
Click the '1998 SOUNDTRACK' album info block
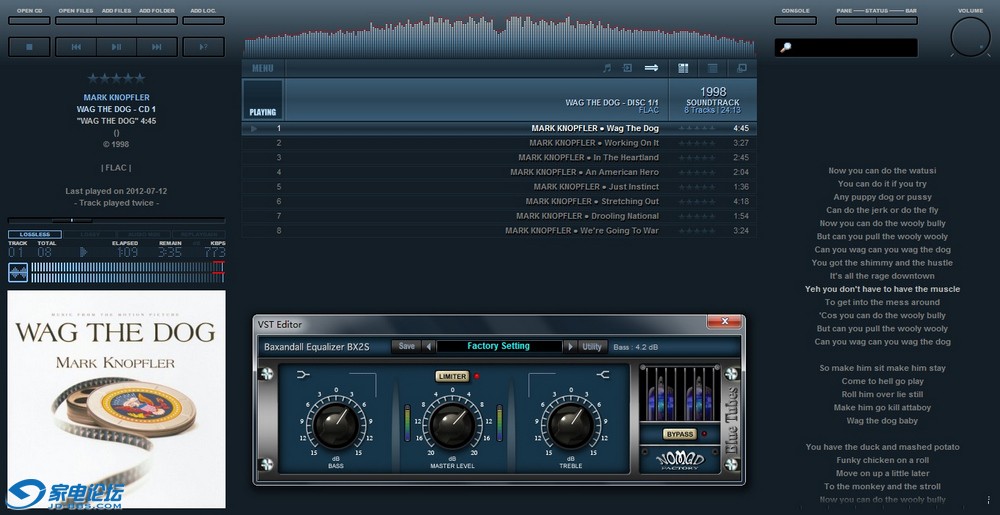(x=712, y=100)
